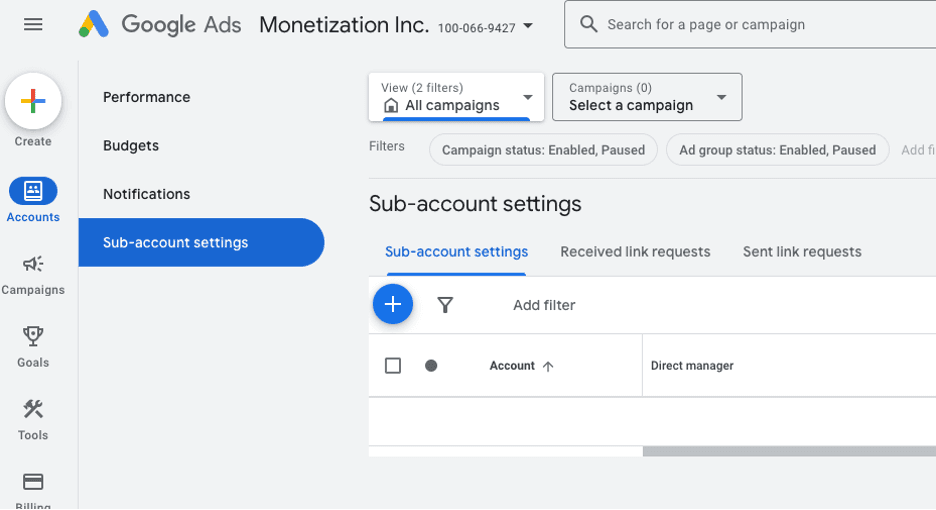Open the Select a campaign dropdown
936x510 pixels.
click(x=647, y=97)
